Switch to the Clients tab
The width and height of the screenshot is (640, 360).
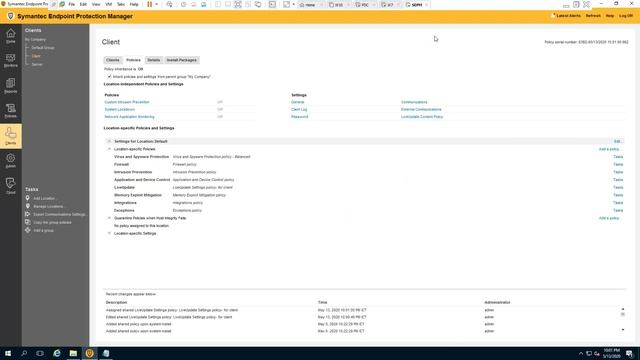click(113, 60)
